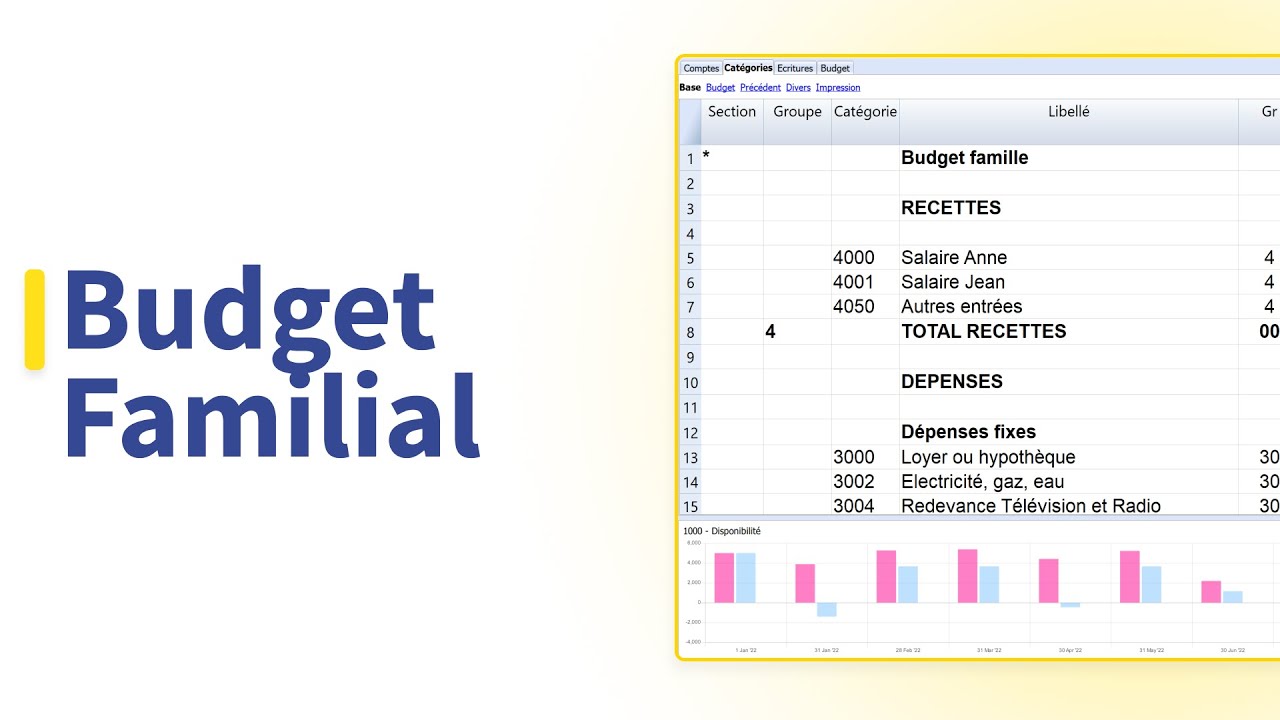1280x720 pixels.
Task: Click the Groupe column header
Action: pyautogui.click(x=797, y=121)
